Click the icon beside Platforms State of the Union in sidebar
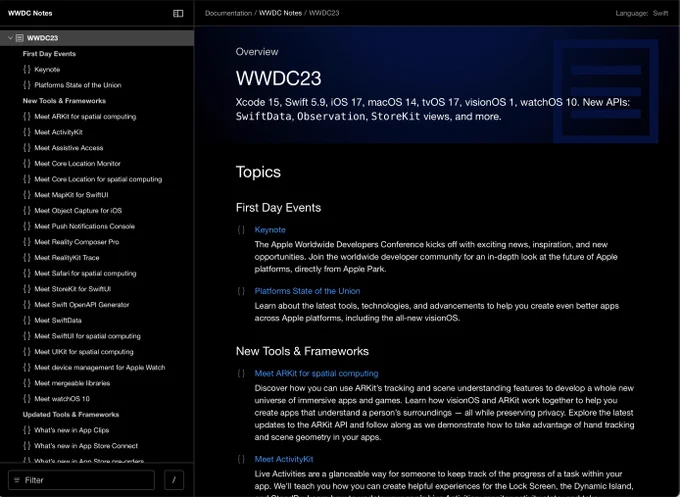 (27, 85)
